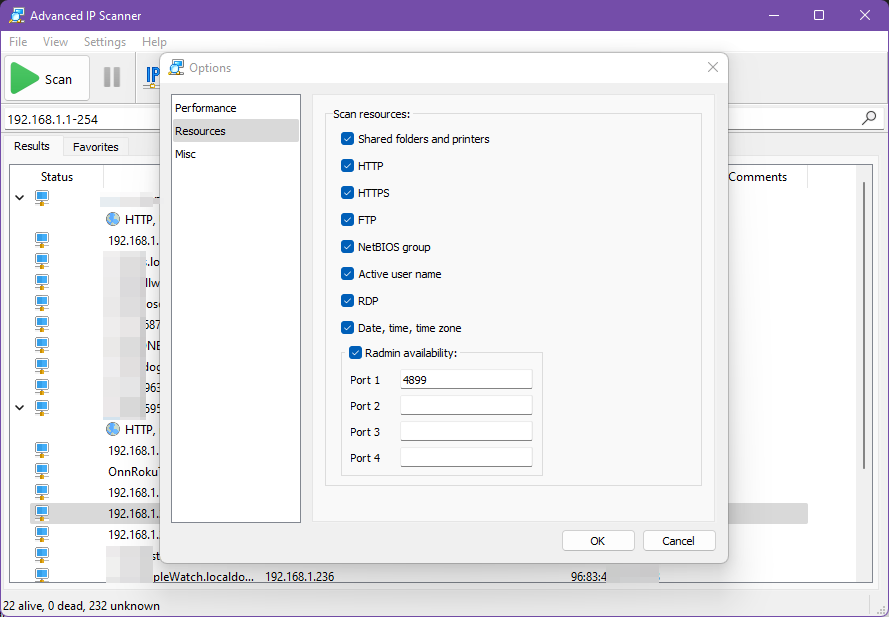Click the IP toolbar icon
The image size is (889, 617).
click(153, 77)
